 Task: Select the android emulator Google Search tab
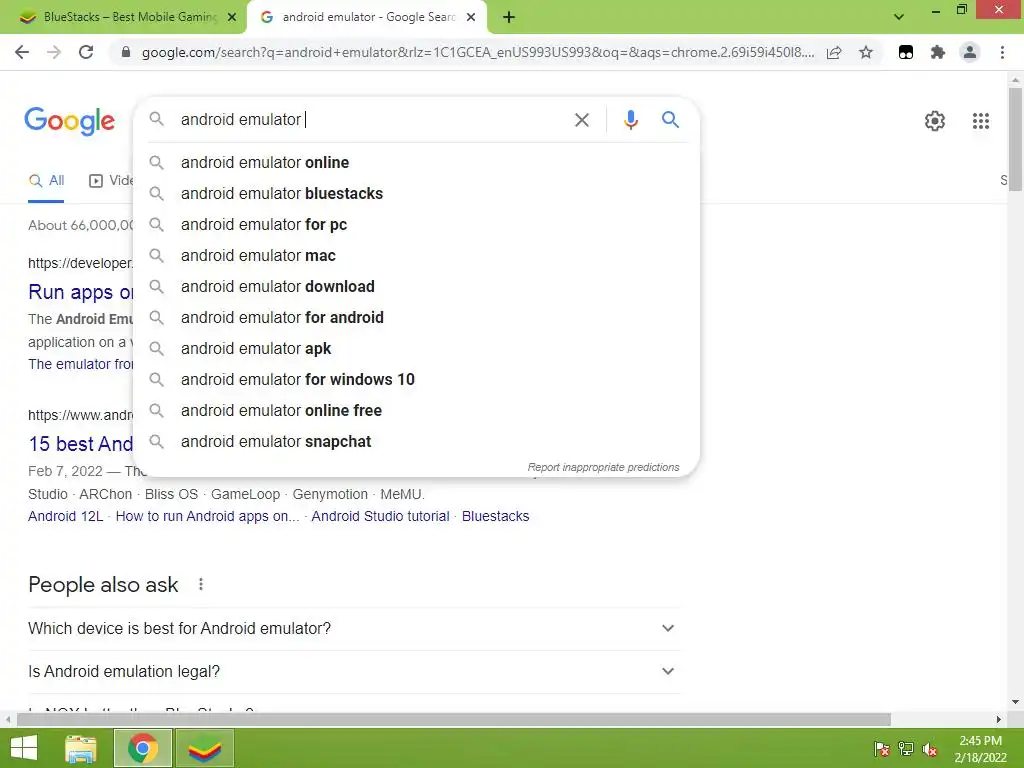pyautogui.click(x=367, y=18)
